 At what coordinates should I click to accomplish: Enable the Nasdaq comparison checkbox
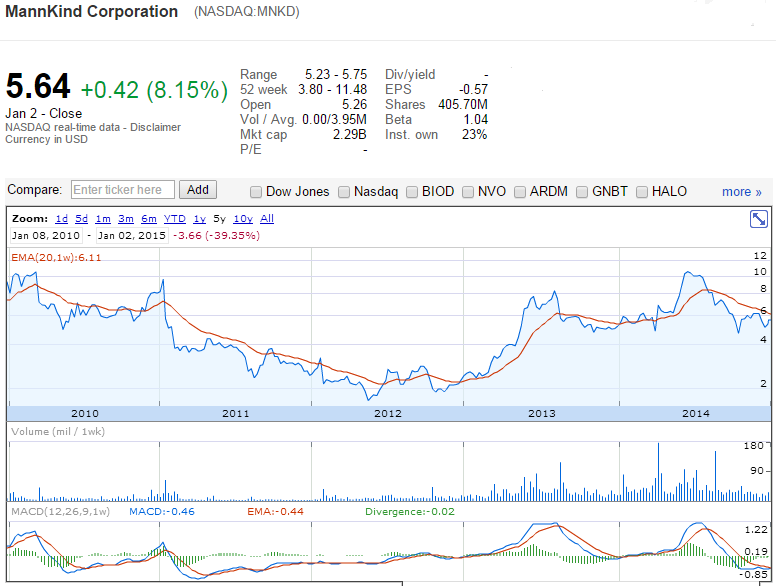(x=344, y=192)
